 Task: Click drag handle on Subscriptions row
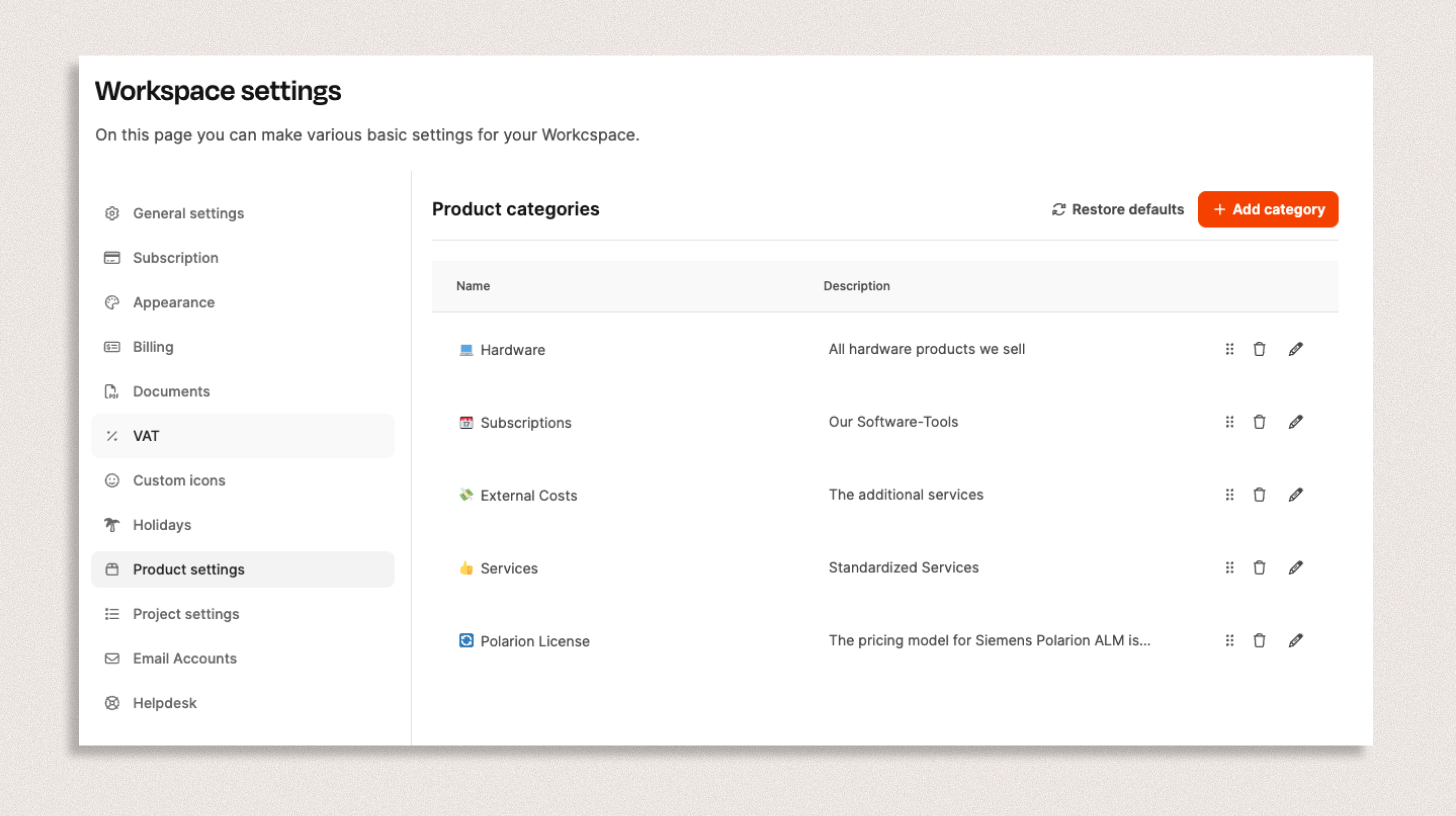point(1229,422)
